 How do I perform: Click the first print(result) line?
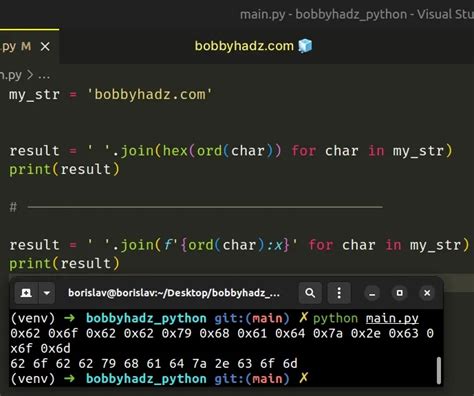click(64, 169)
